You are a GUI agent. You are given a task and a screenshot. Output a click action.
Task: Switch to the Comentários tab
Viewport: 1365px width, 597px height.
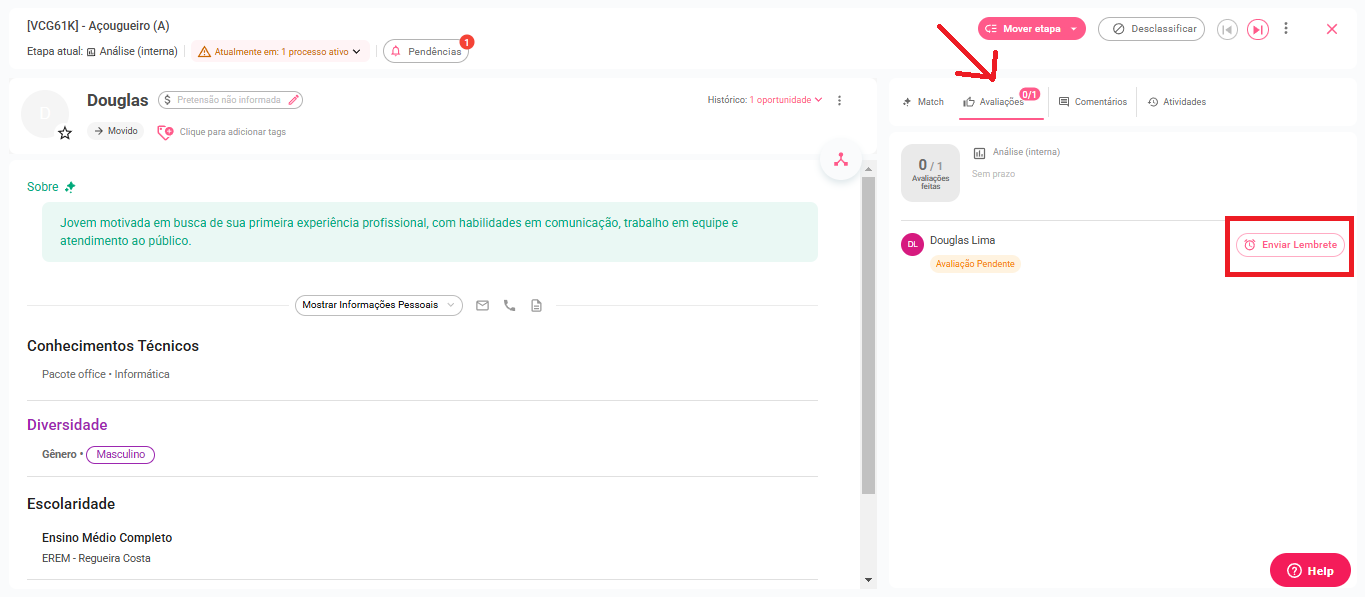pos(1092,102)
